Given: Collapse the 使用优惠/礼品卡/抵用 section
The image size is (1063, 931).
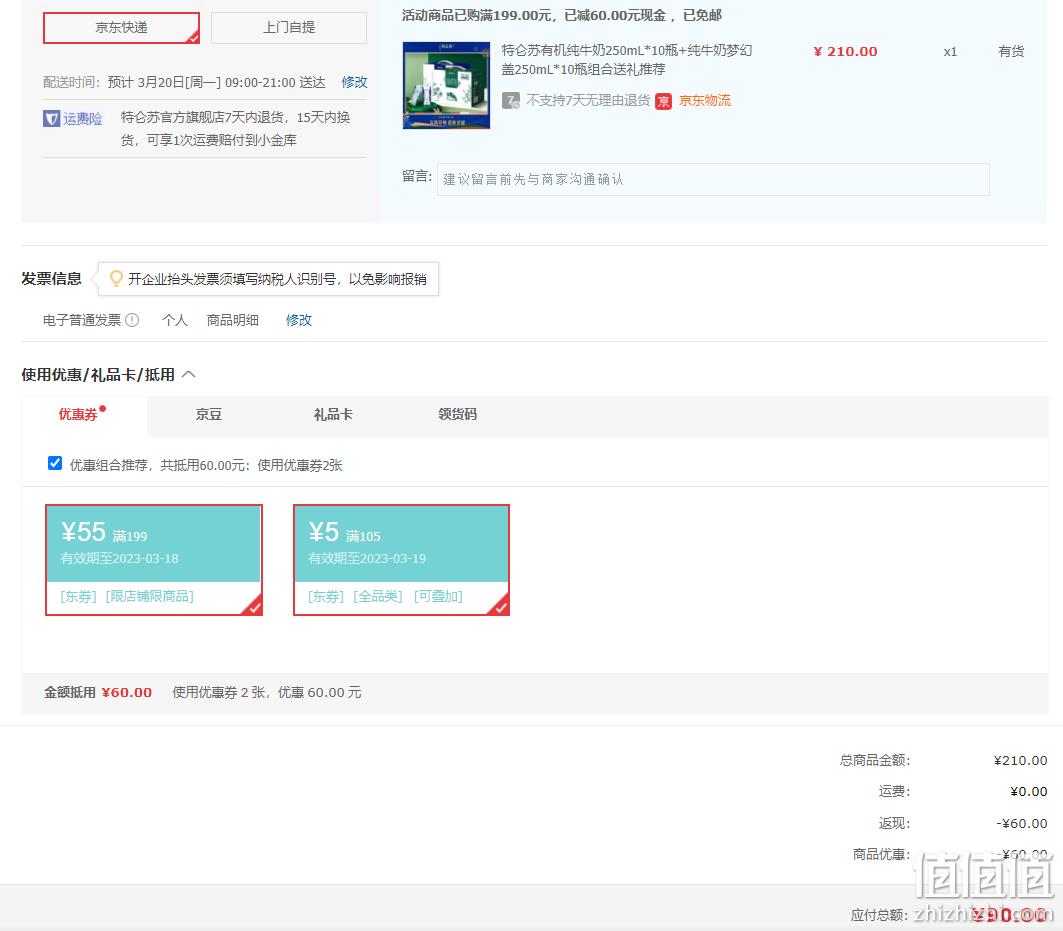Looking at the screenshot, I should tap(189, 374).
